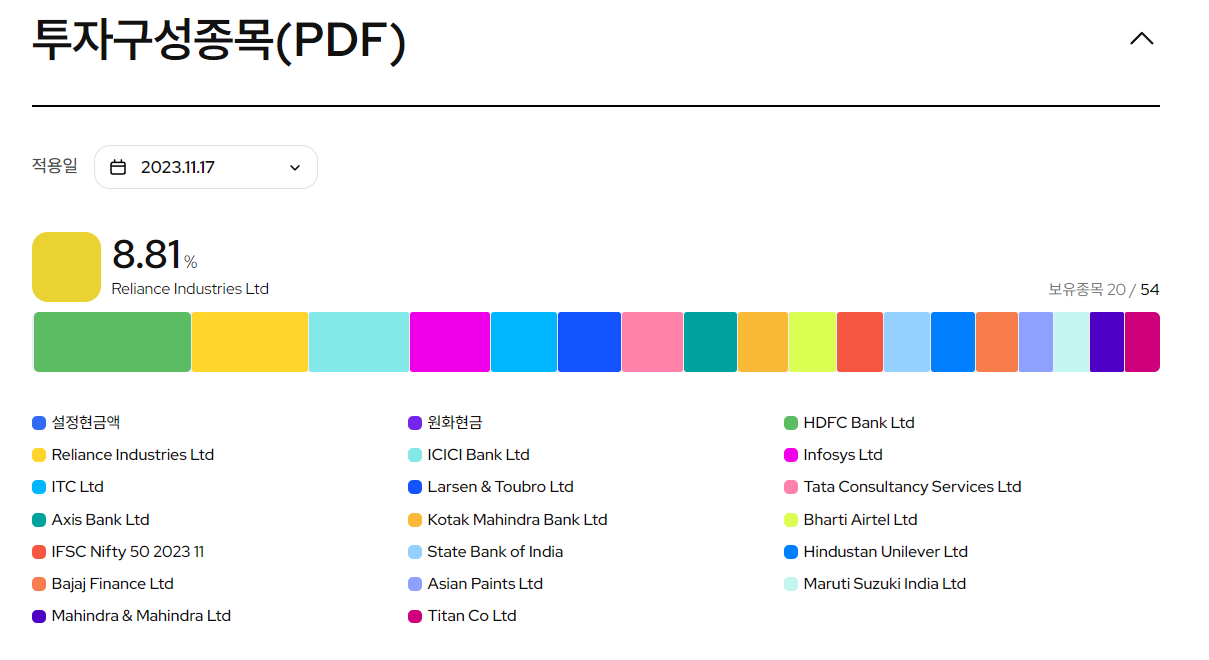Click the 8.81% weight value
Screen dimensions: 1209x660
point(155,256)
